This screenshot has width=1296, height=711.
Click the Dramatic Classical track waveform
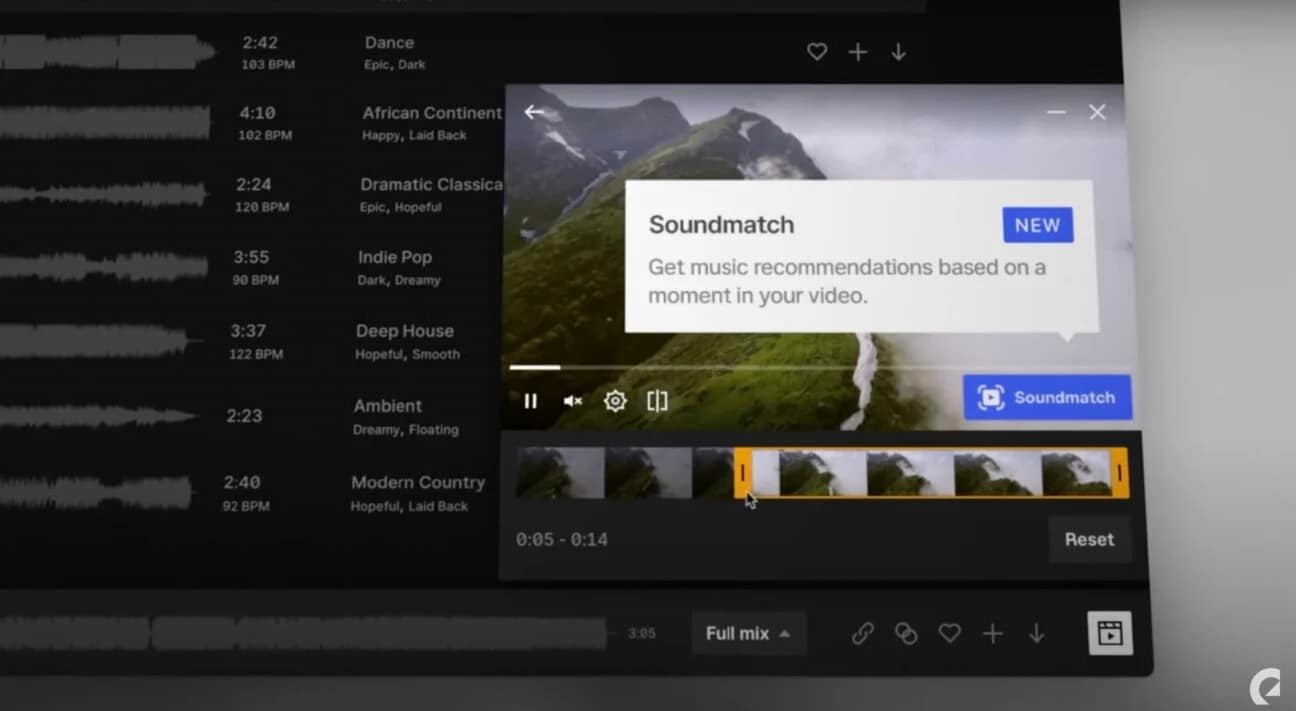tap(103, 195)
